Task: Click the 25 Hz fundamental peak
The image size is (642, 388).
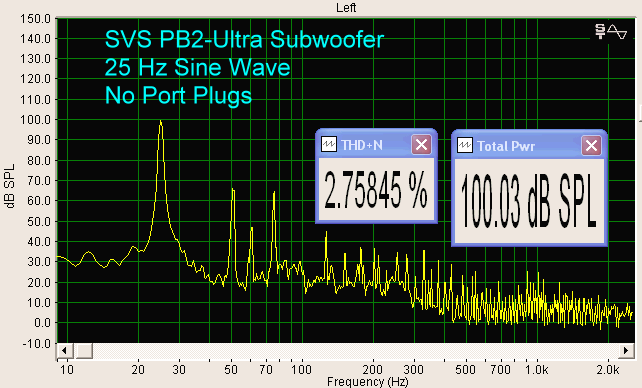Action: click(x=160, y=122)
